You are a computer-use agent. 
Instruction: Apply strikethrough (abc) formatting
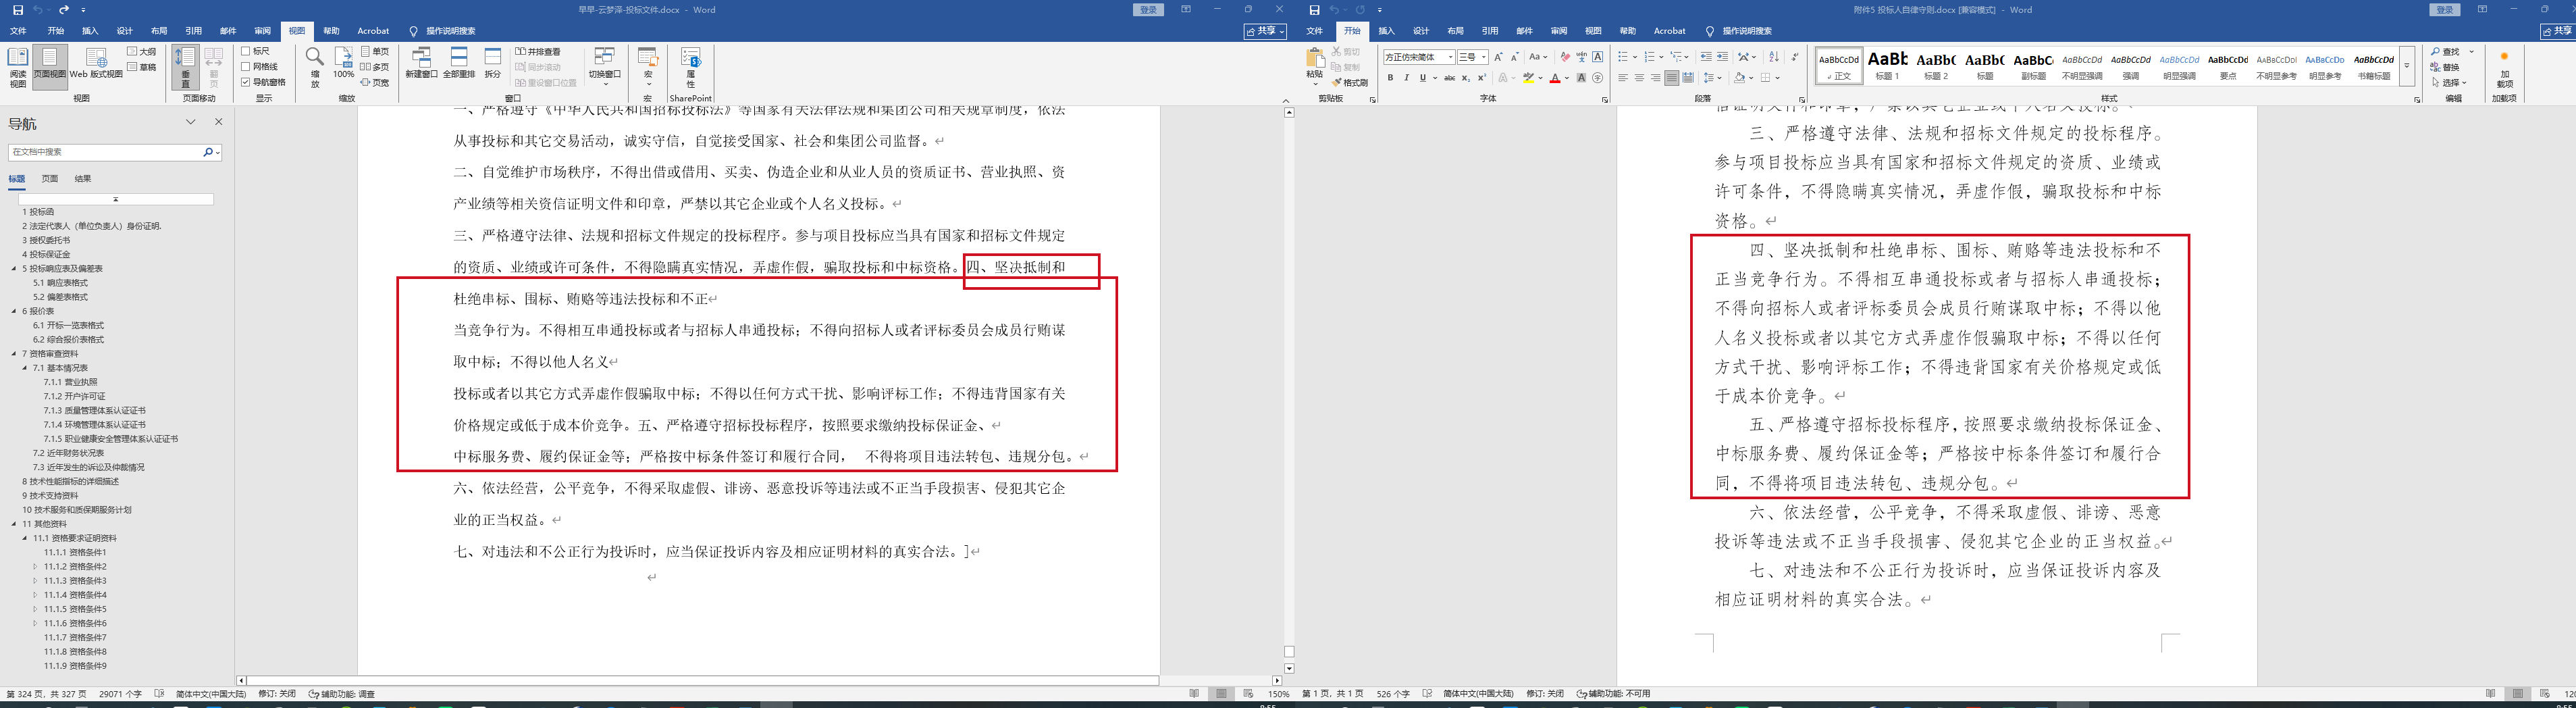click(x=1449, y=78)
